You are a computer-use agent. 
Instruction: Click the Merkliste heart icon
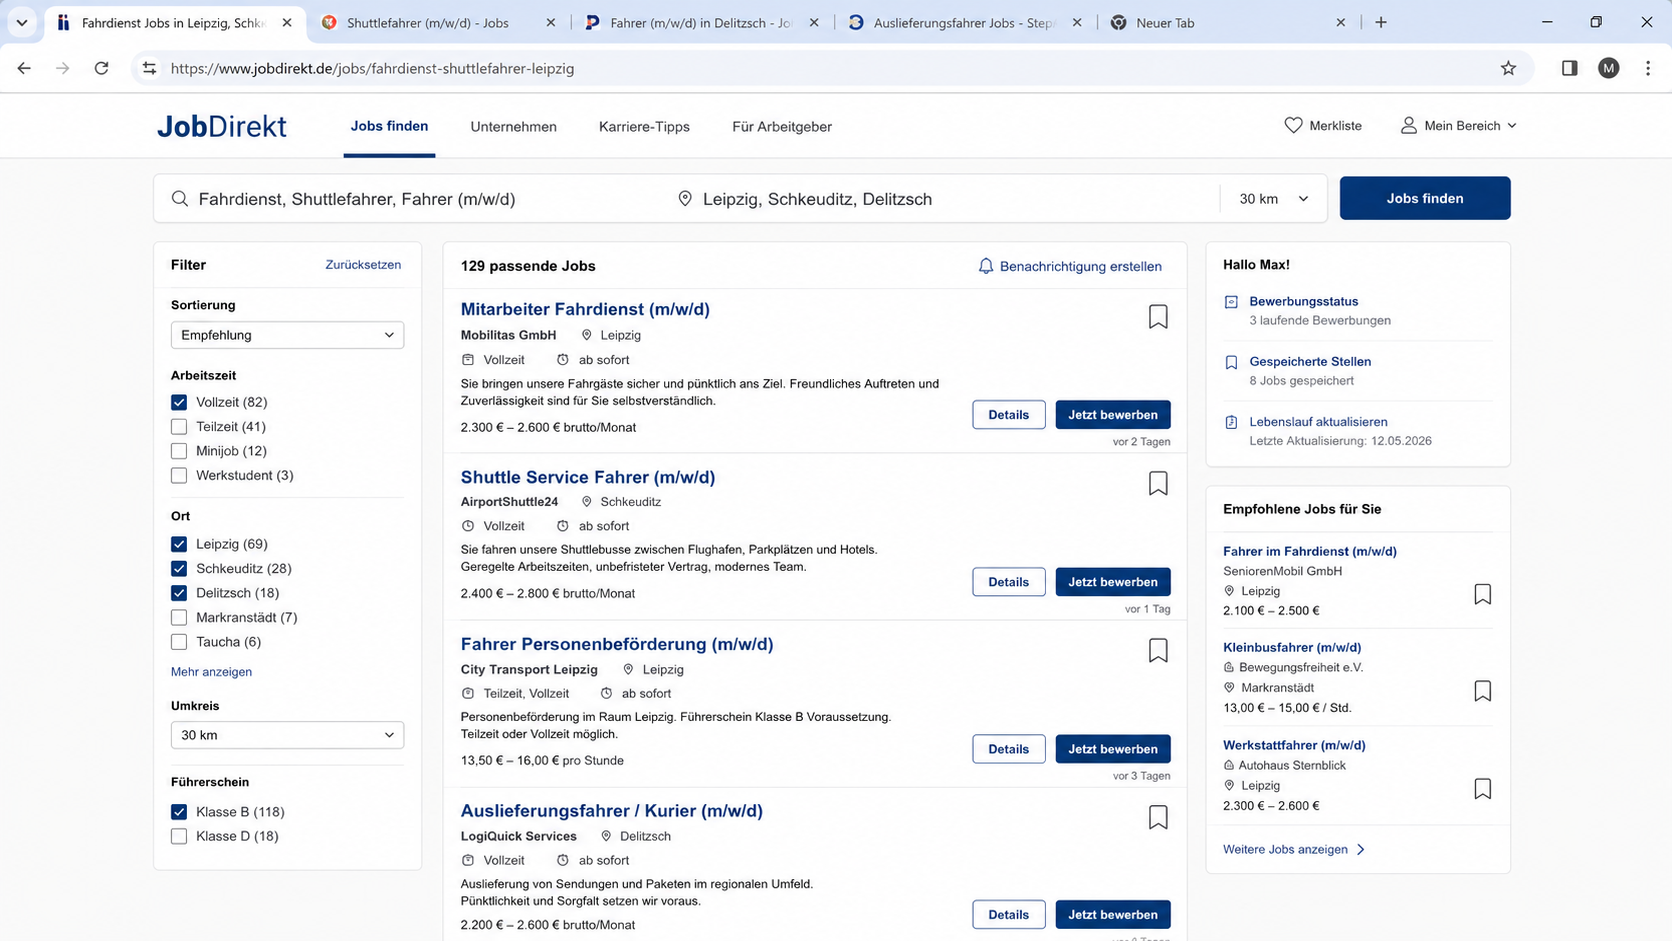[1293, 126]
